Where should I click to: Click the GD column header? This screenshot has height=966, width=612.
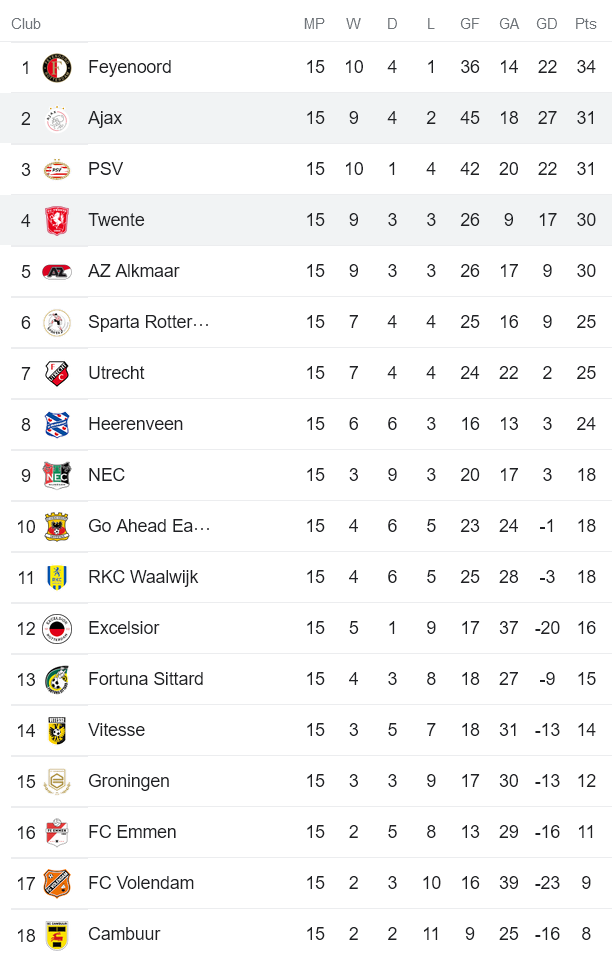(547, 24)
